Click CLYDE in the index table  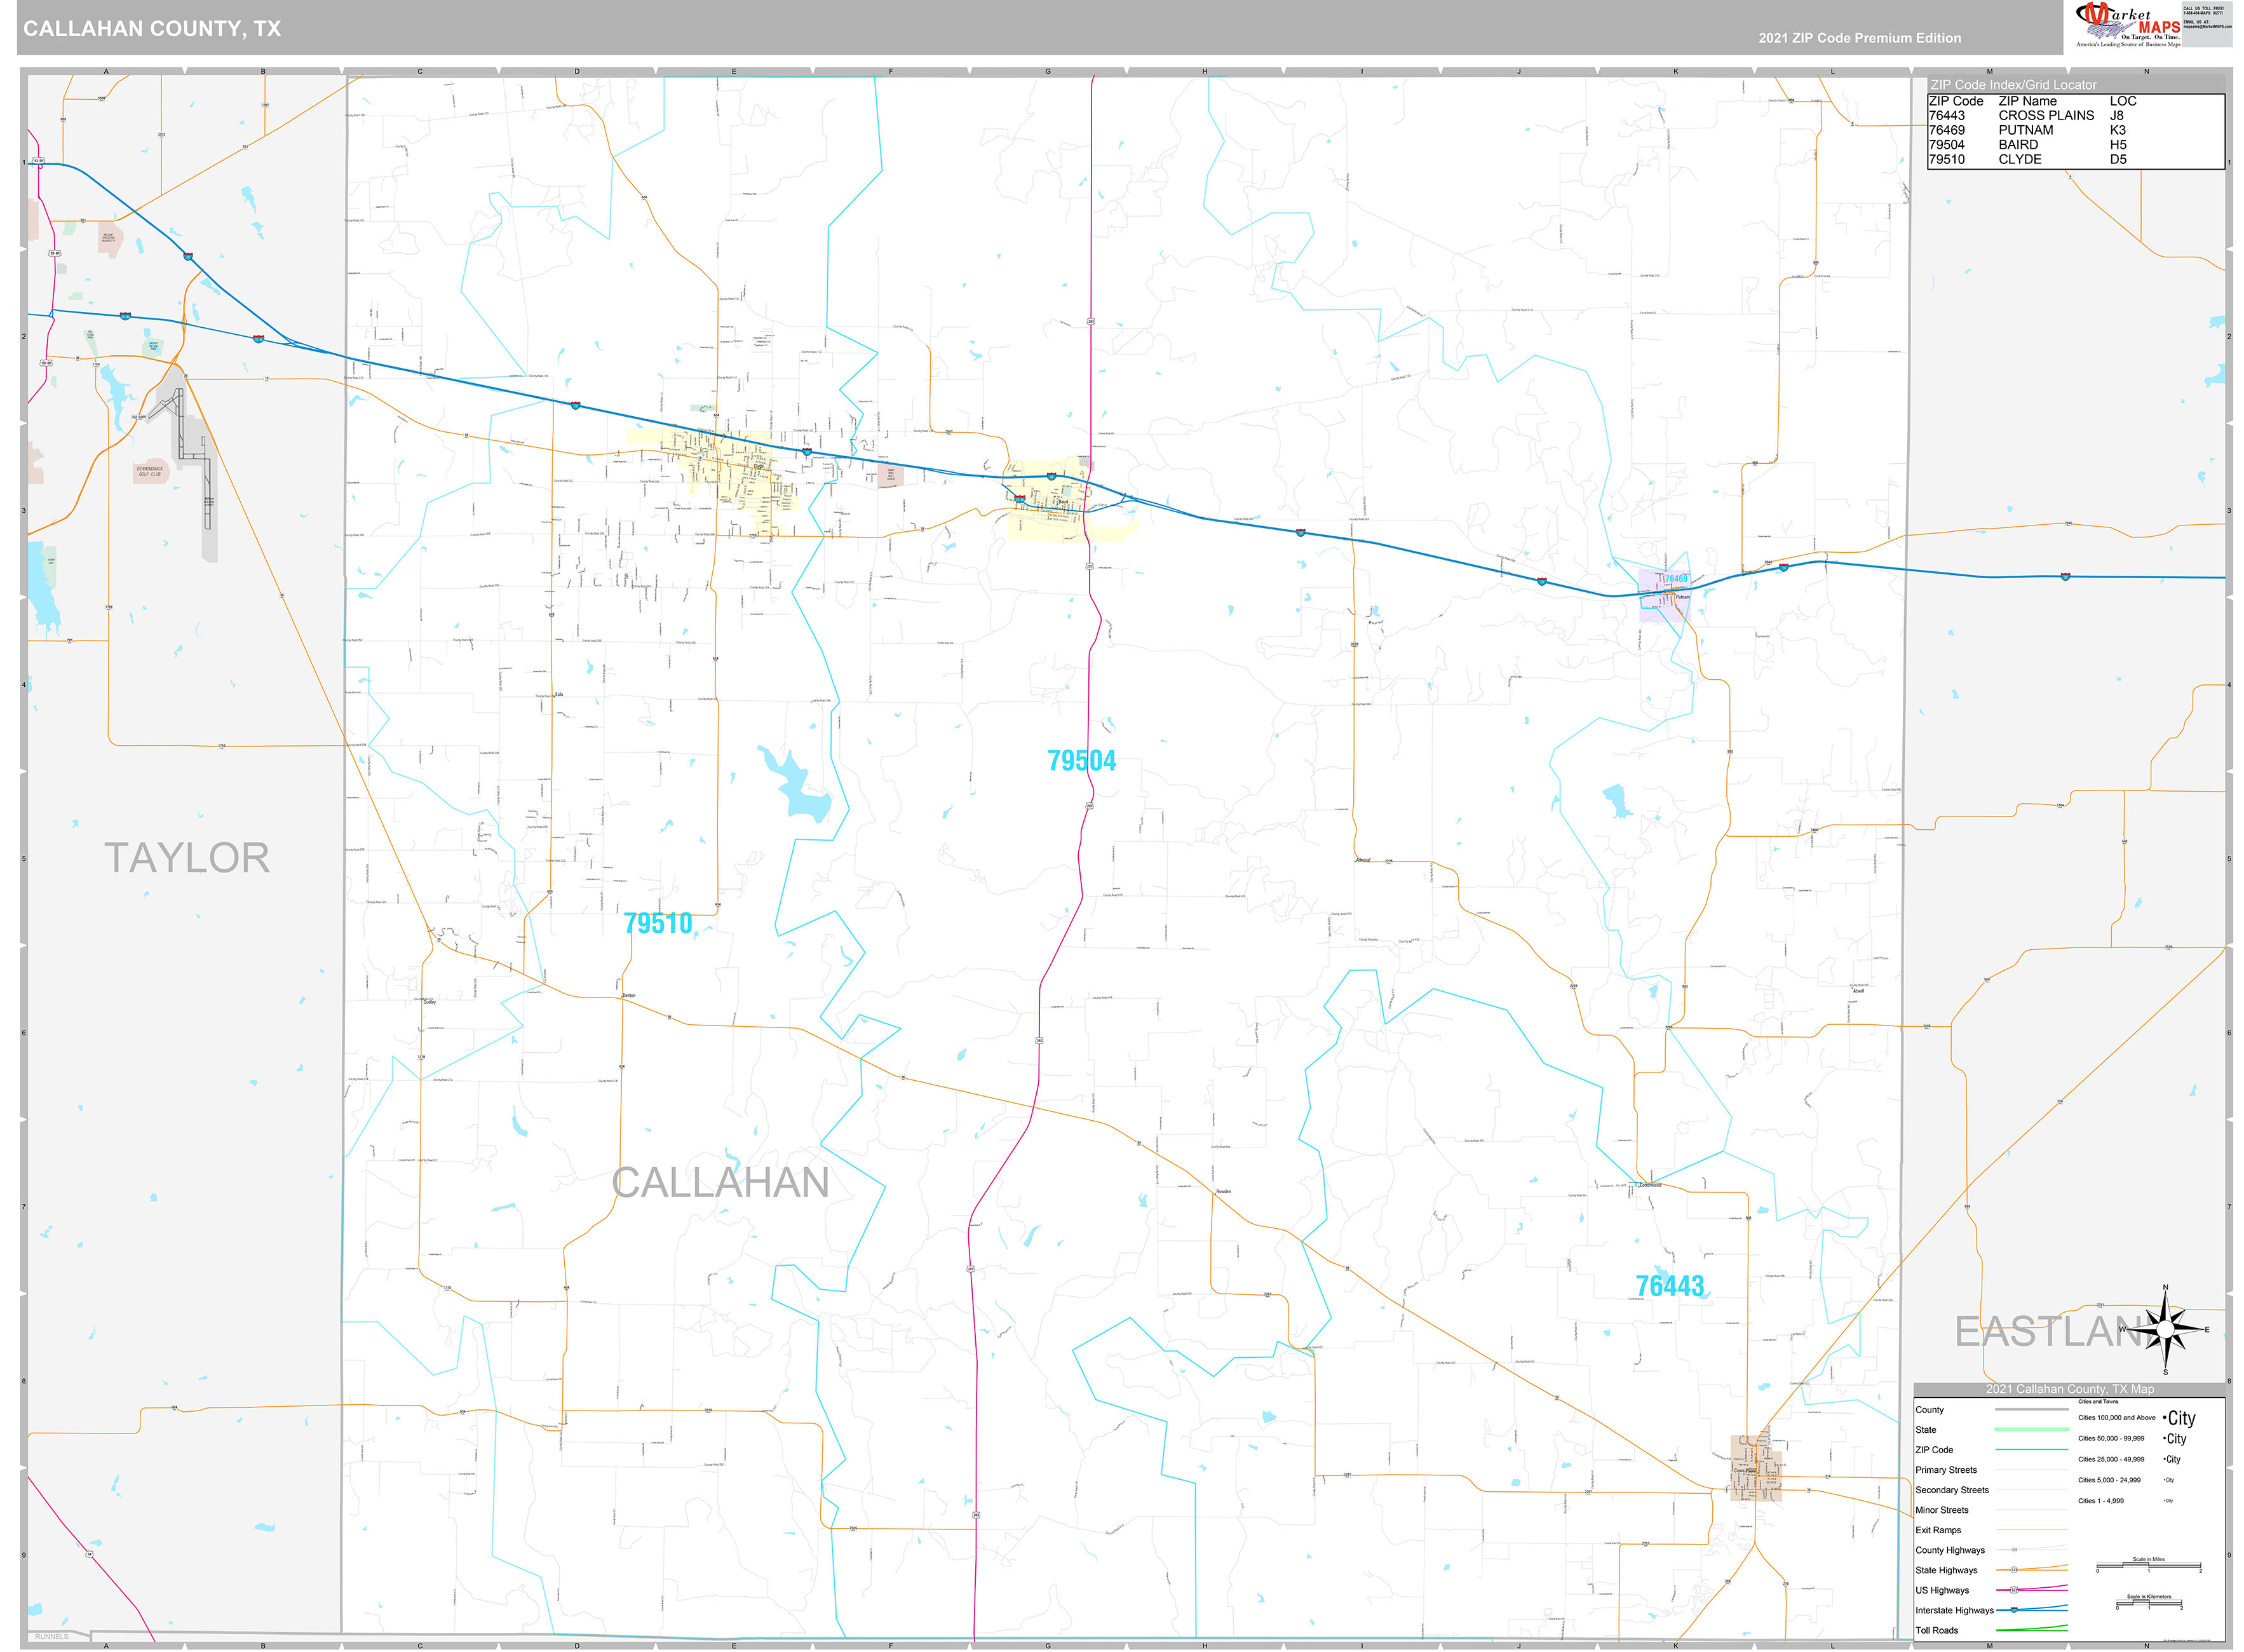point(2020,159)
